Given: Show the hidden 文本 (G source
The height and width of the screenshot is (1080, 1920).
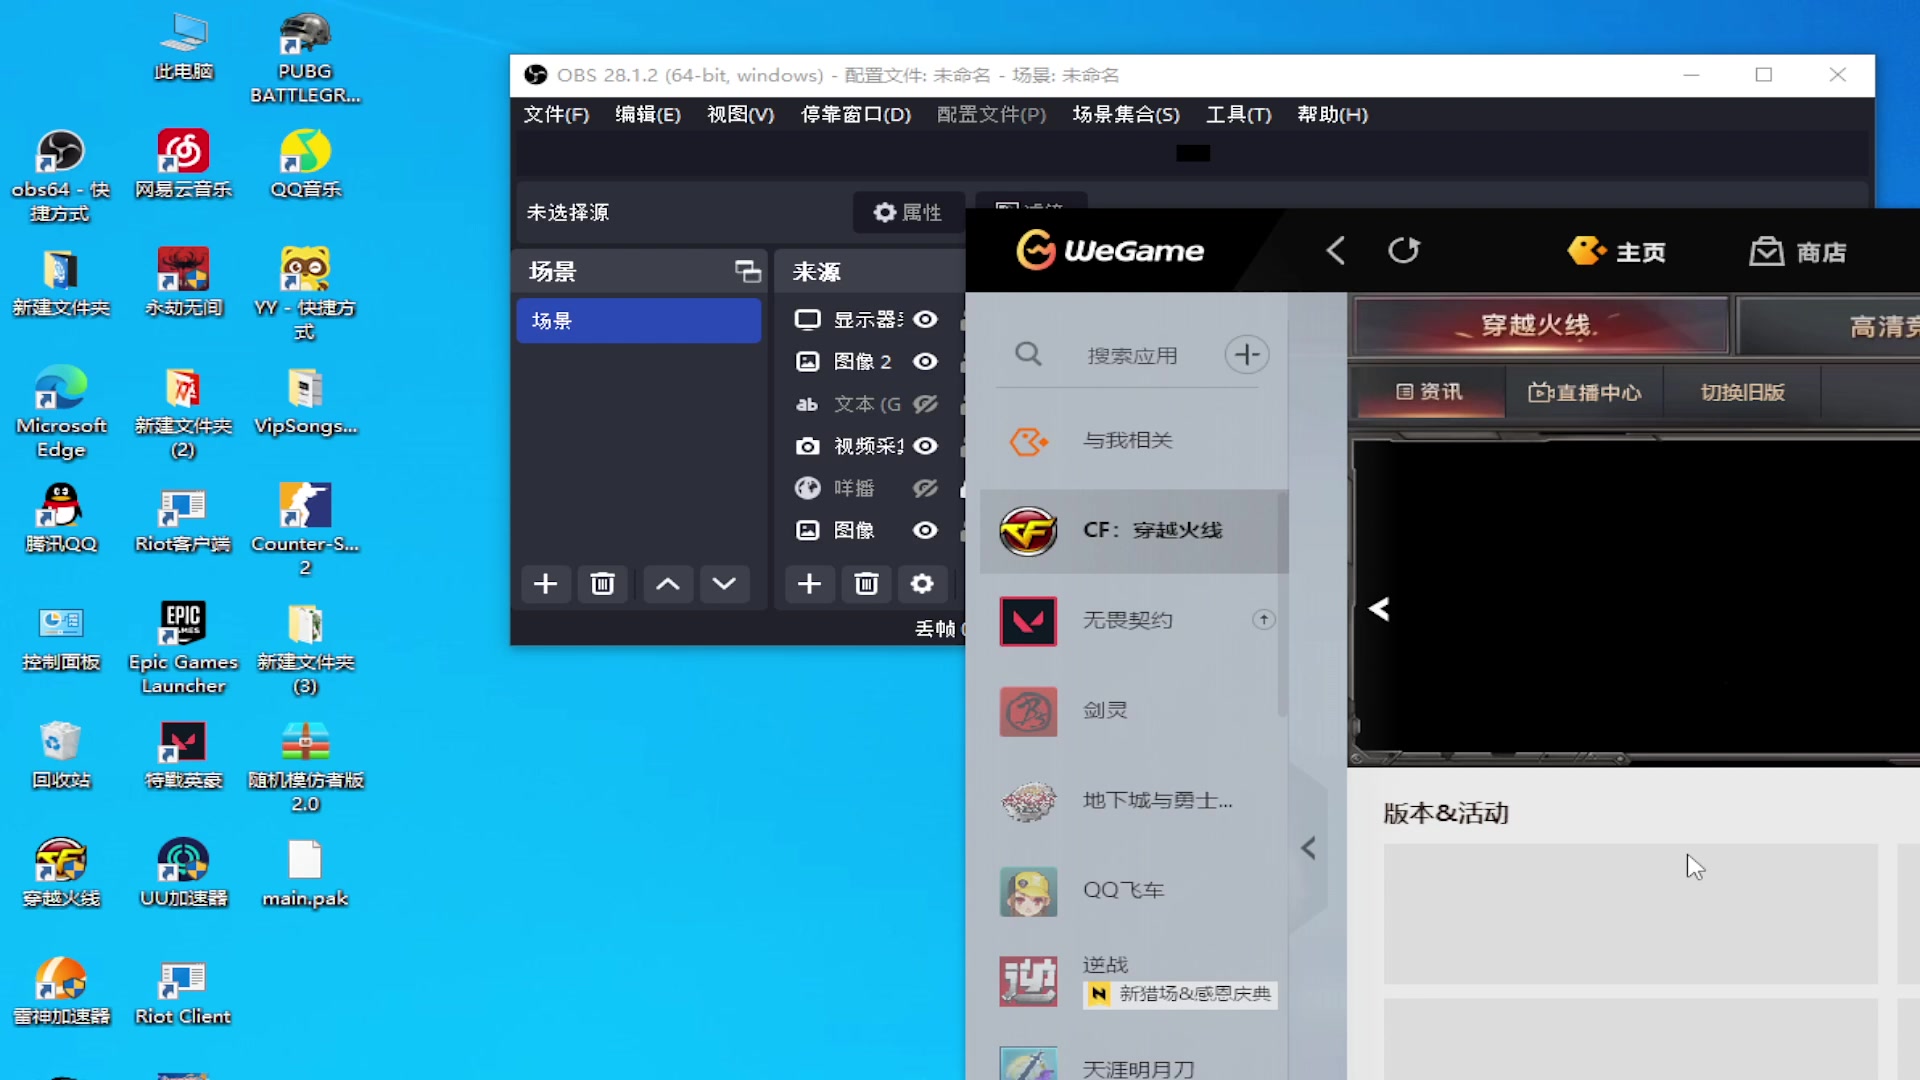Looking at the screenshot, I should click(x=926, y=404).
